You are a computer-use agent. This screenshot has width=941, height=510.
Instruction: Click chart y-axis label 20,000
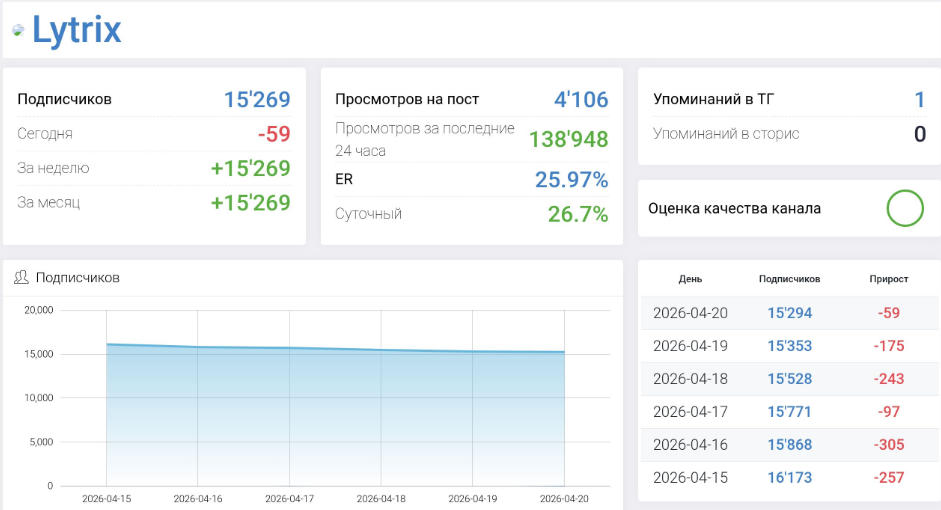[x=38, y=310]
